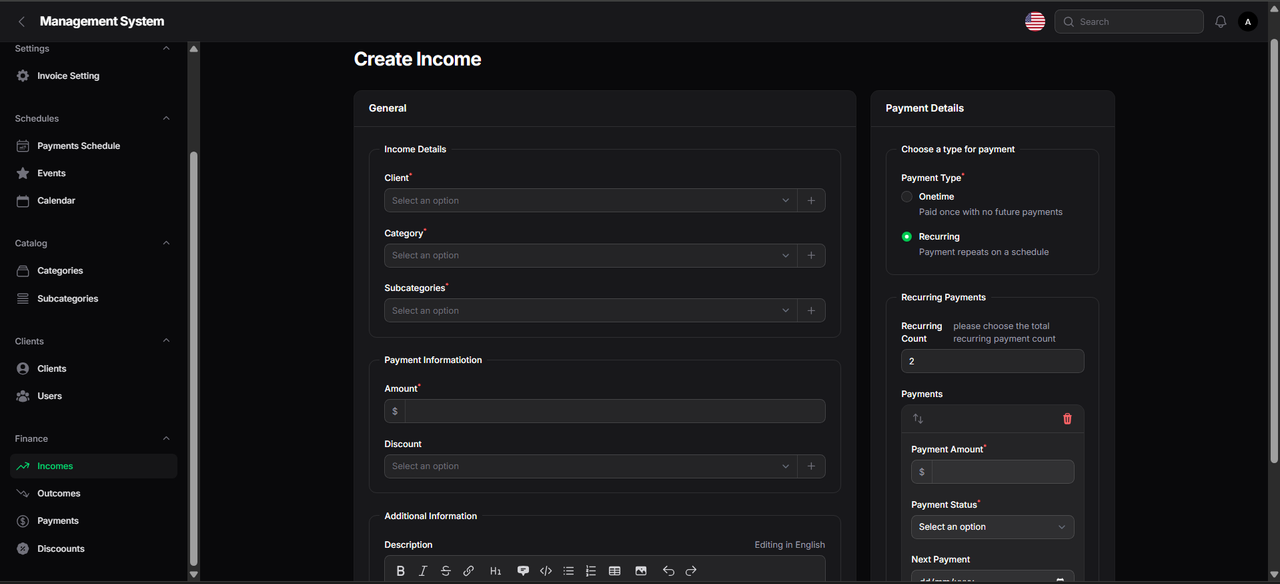Click the back arrow beside Management System
Screen dimensions: 1280x584
22,21
